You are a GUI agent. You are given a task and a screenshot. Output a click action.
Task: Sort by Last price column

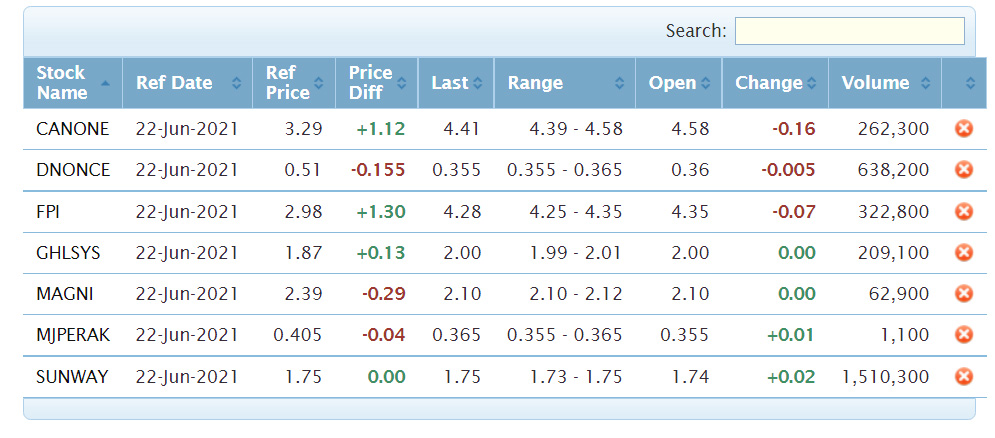(x=456, y=83)
